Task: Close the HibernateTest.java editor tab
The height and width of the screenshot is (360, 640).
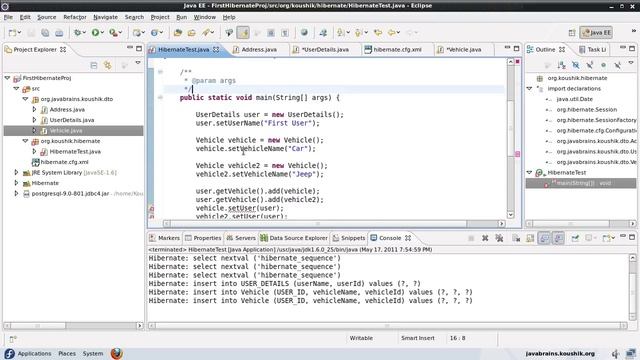Action: (x=216, y=49)
